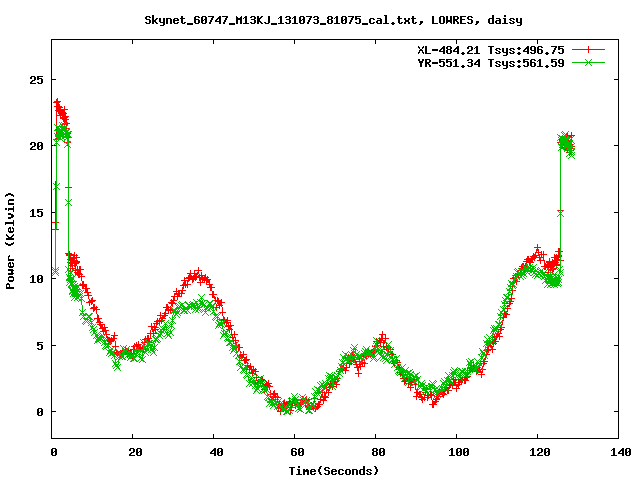Click the Power (Kelvin) y-axis label

tap(10, 241)
